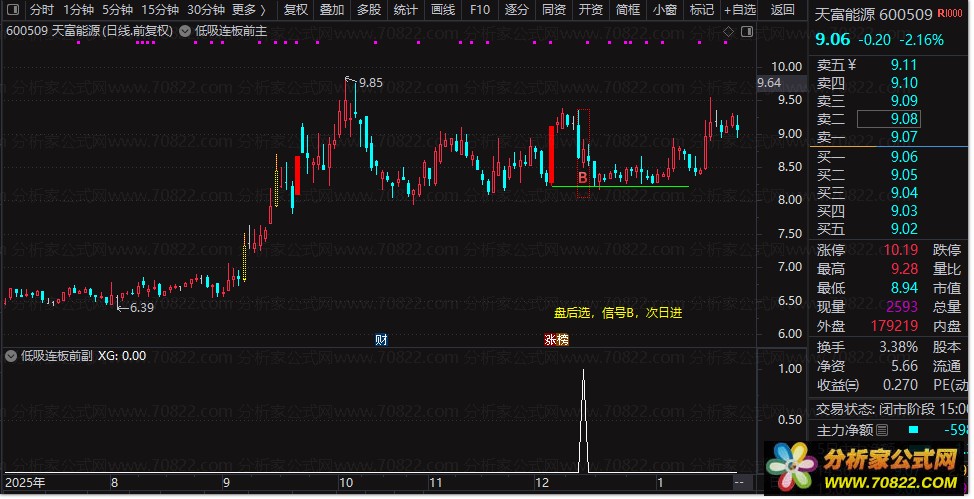This screenshot has width=974, height=499.
Task: Click the 6.39 low price label
Action: pos(142,307)
